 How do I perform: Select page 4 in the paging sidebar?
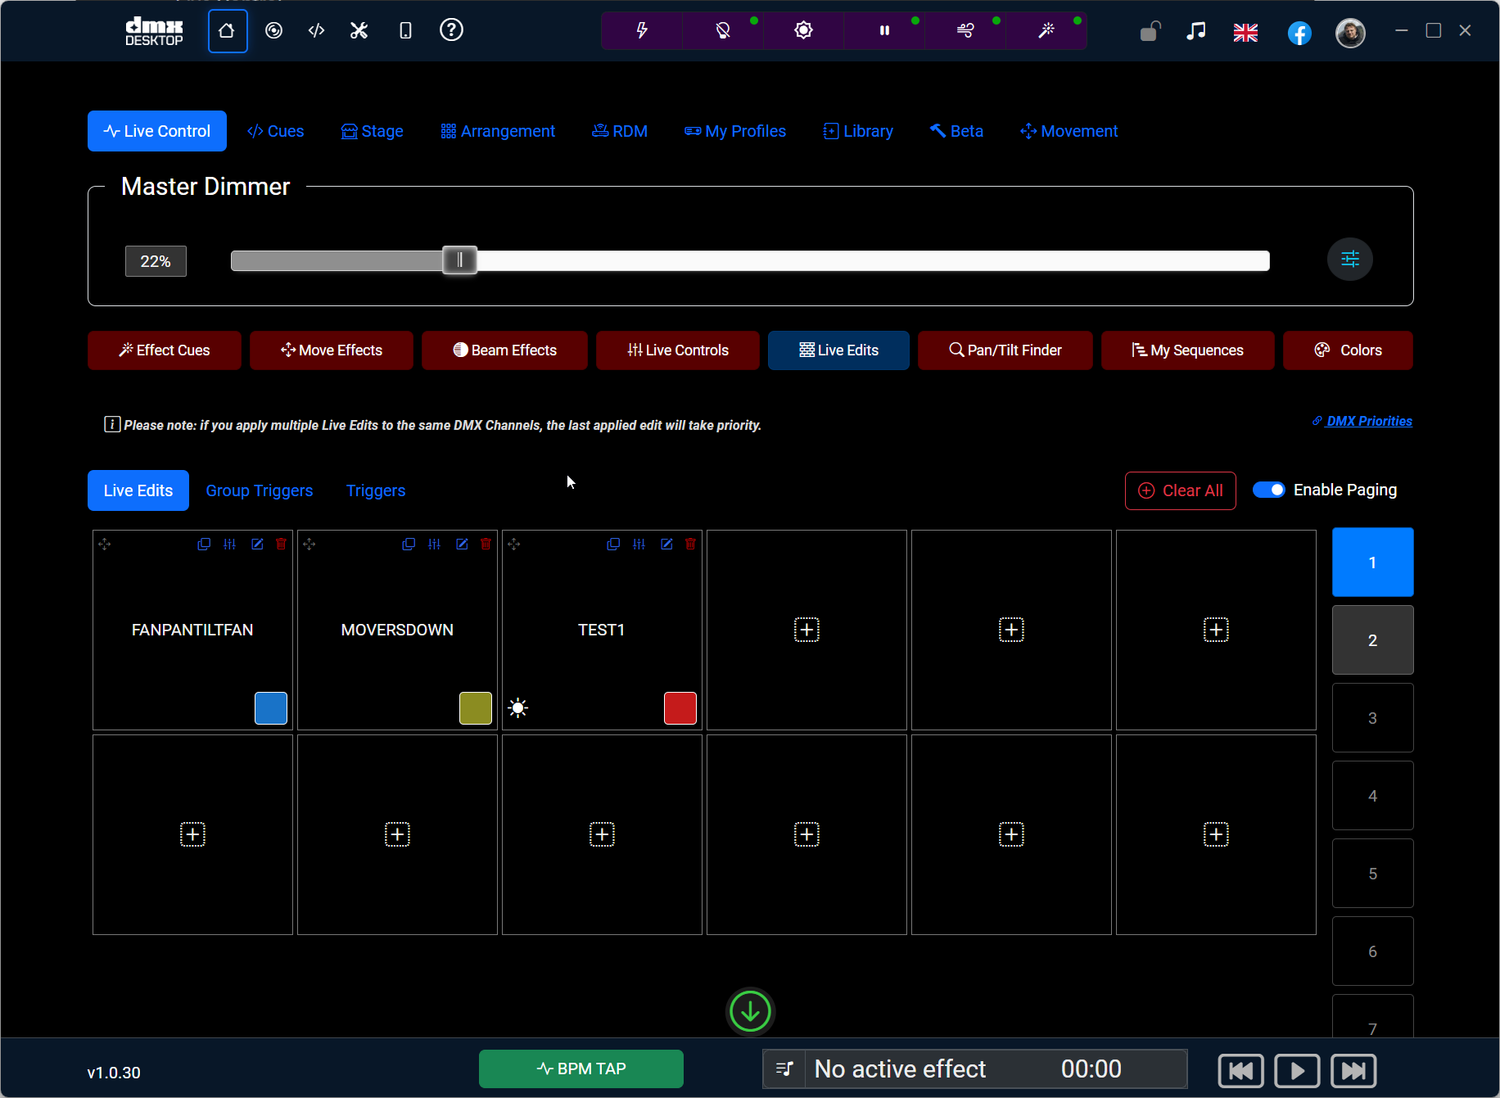pos(1372,795)
